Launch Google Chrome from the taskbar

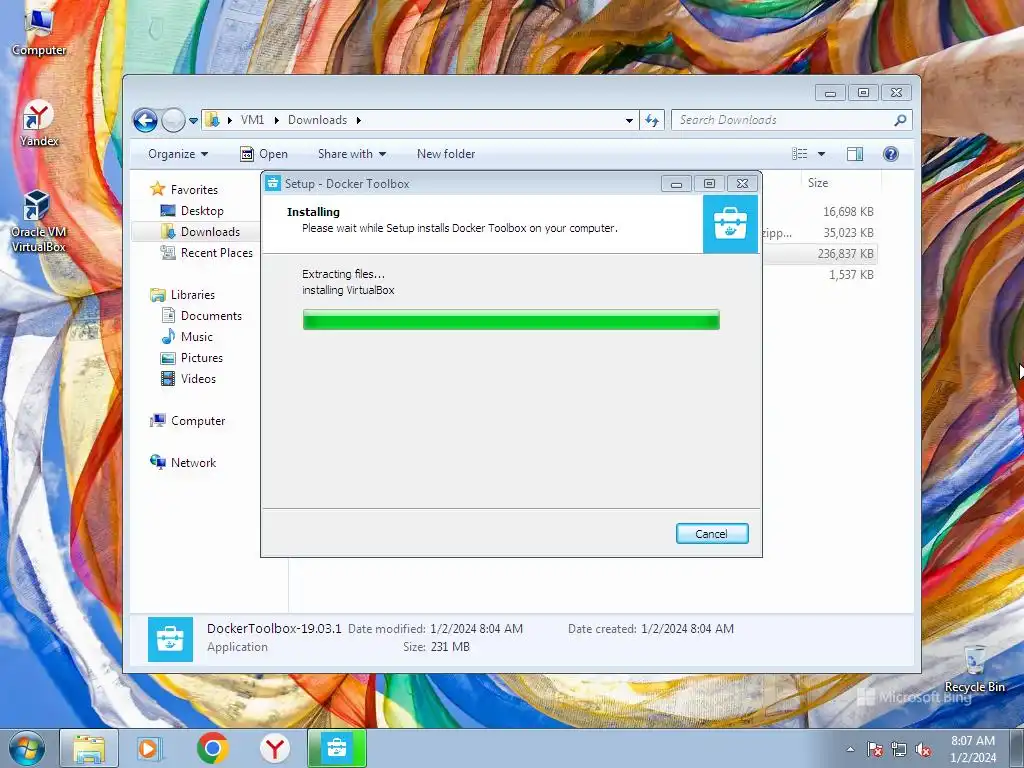click(212, 748)
